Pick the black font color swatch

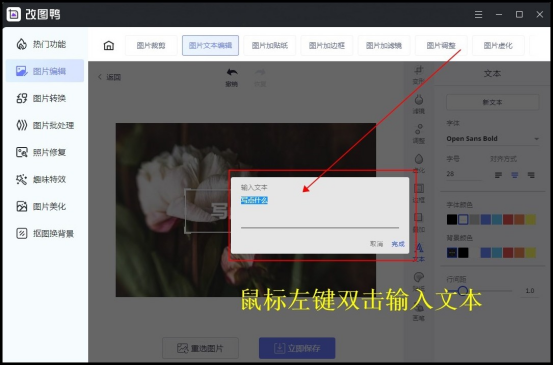coord(452,219)
